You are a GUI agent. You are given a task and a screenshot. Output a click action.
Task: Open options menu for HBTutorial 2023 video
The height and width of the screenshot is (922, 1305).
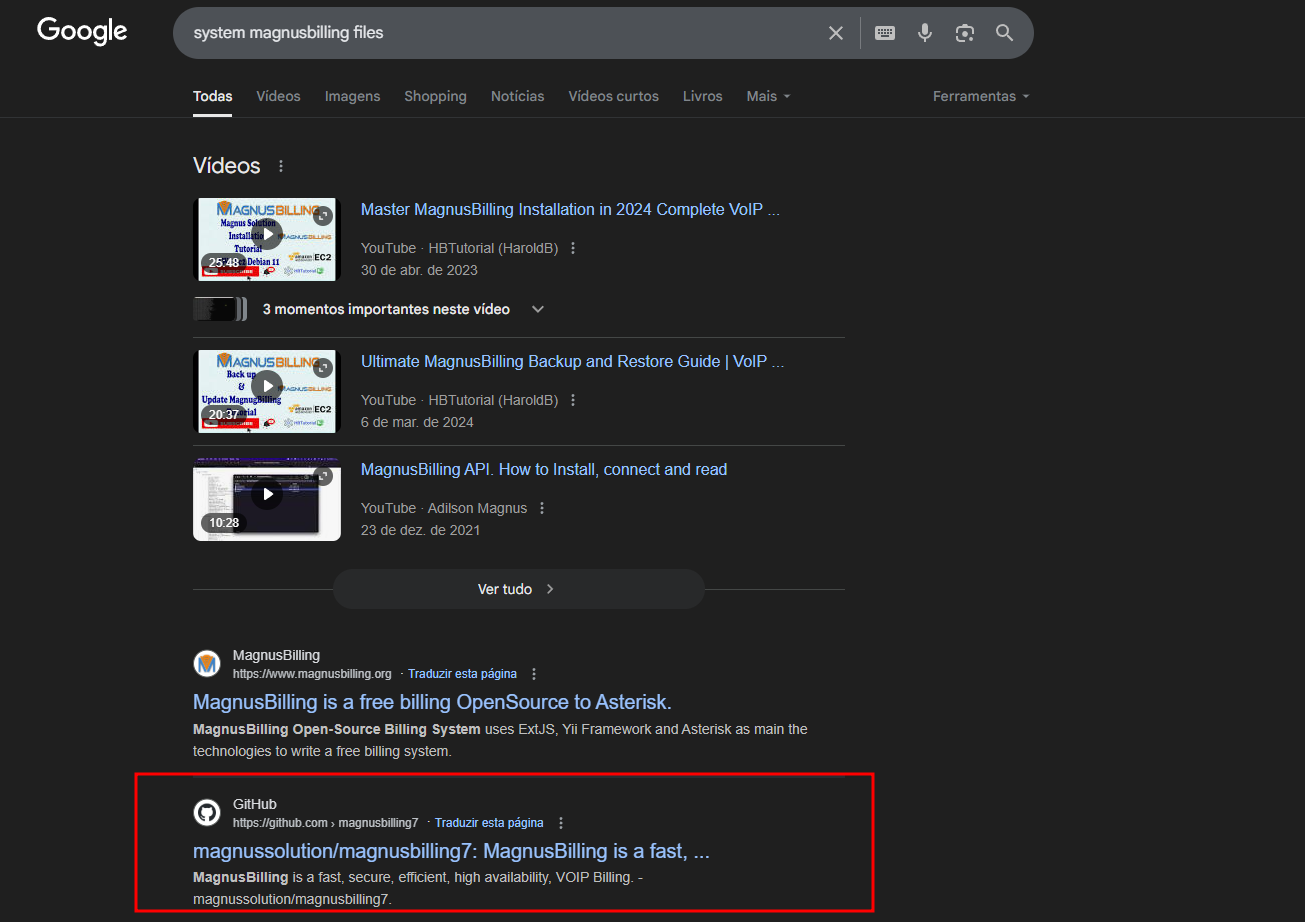573,248
